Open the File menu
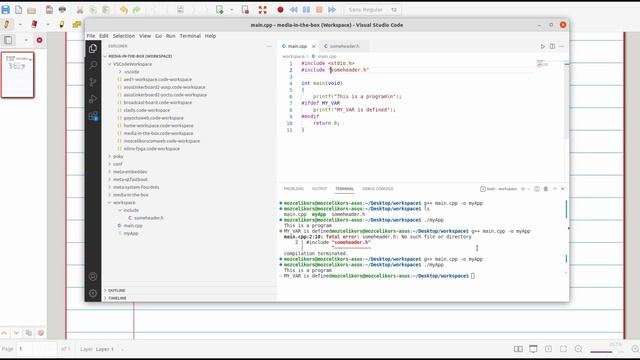 point(91,36)
